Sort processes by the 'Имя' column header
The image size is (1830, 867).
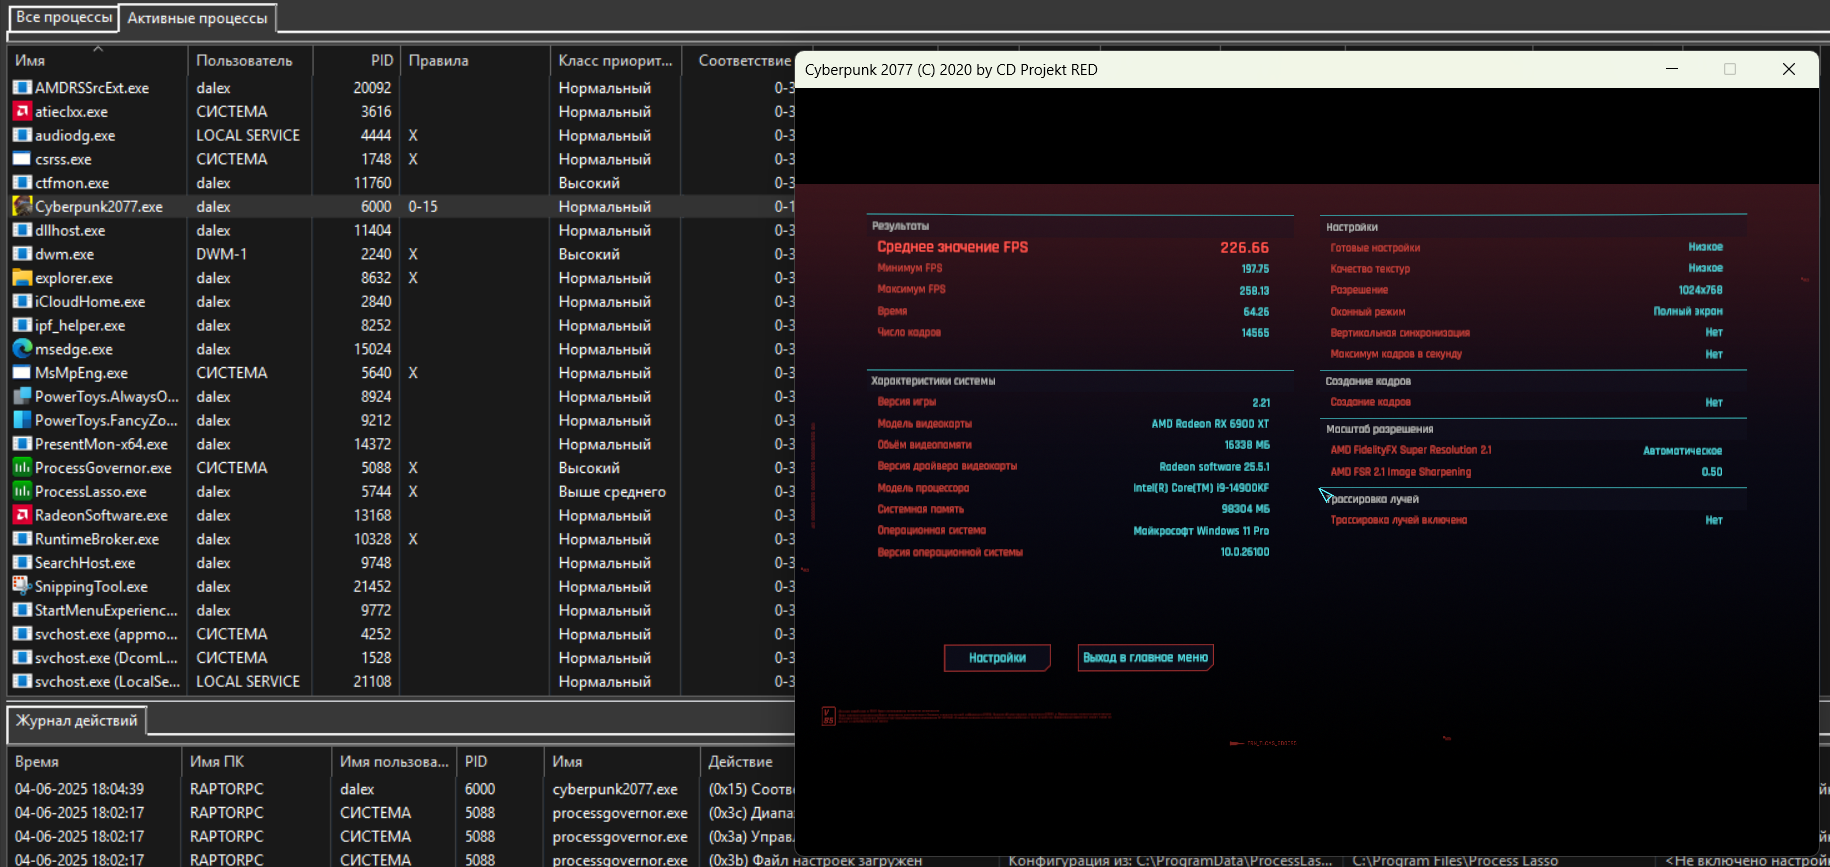98,60
